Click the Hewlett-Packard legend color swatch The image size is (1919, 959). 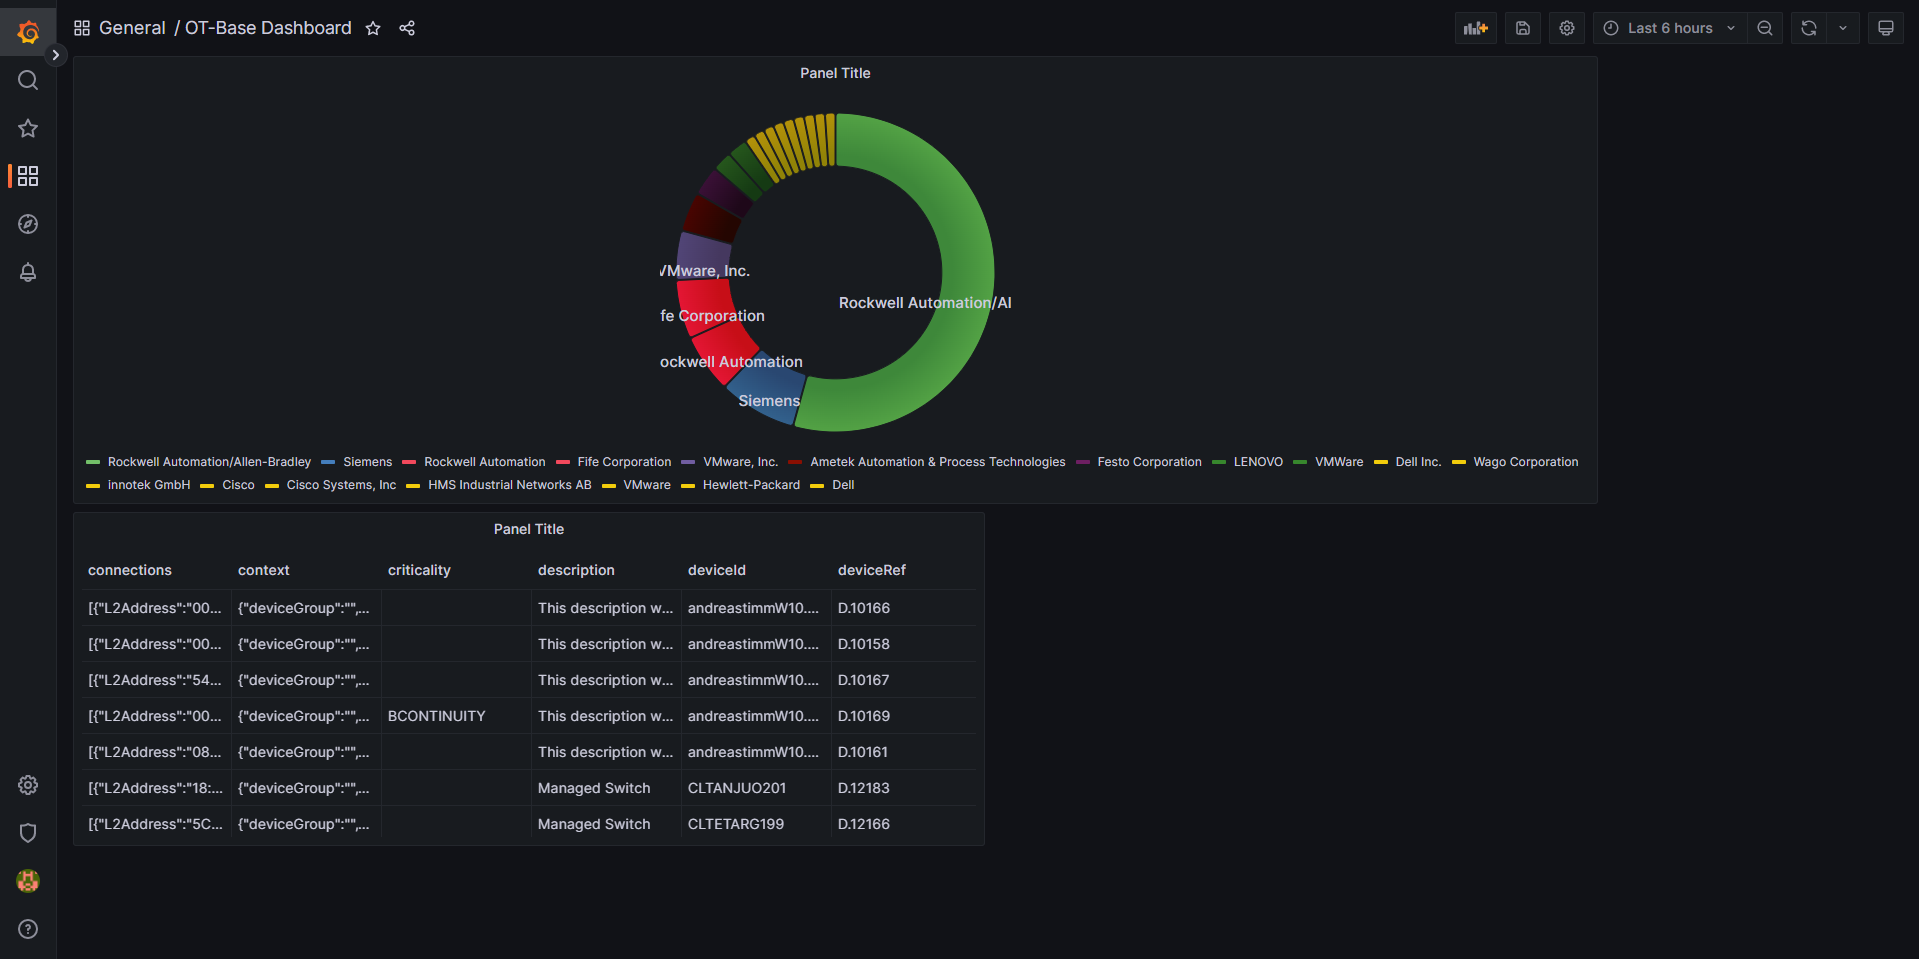pyautogui.click(x=688, y=485)
